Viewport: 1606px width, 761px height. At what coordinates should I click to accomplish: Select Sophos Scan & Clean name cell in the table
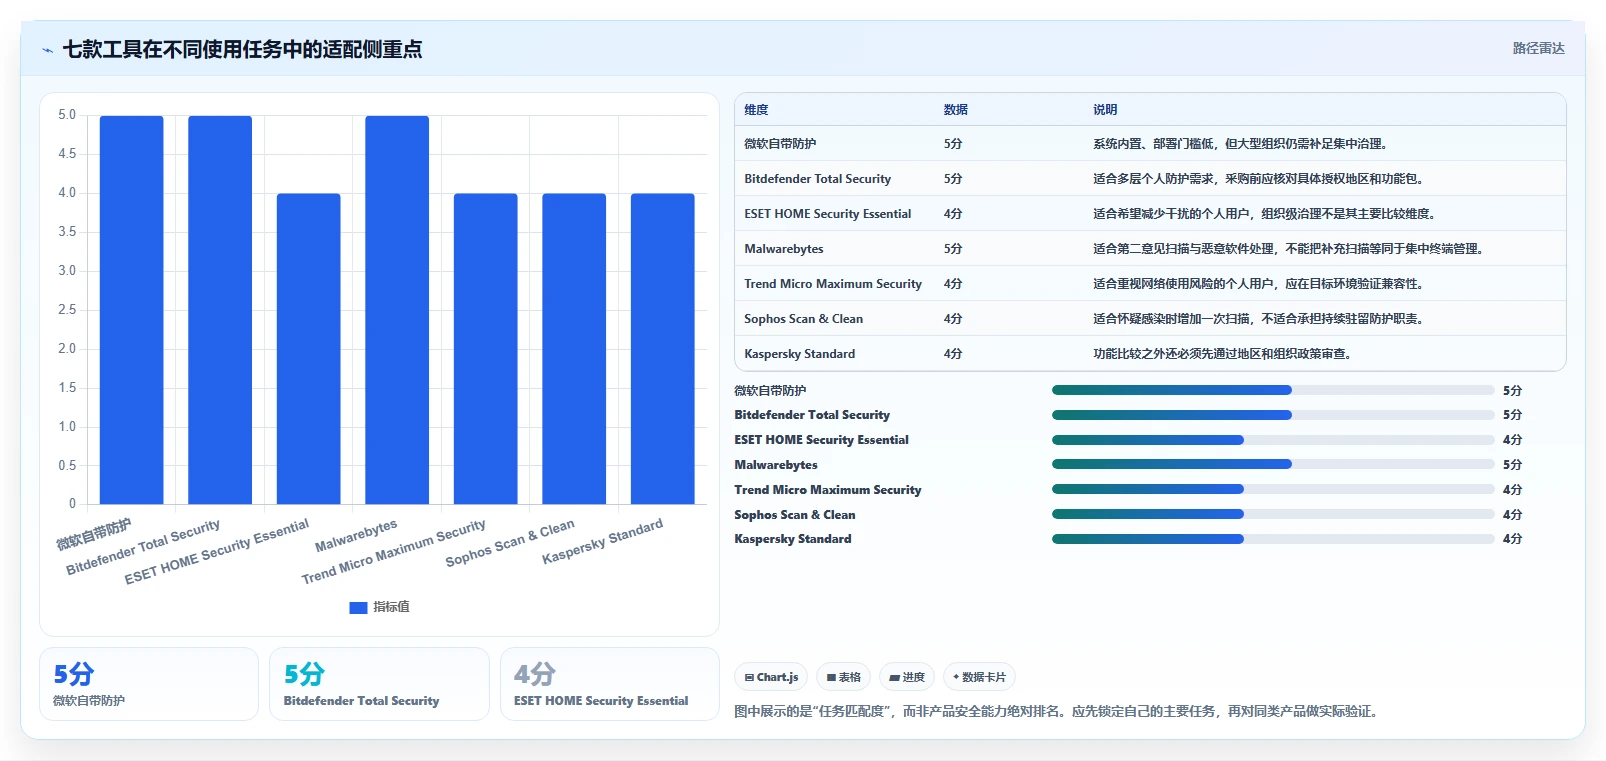tap(803, 319)
